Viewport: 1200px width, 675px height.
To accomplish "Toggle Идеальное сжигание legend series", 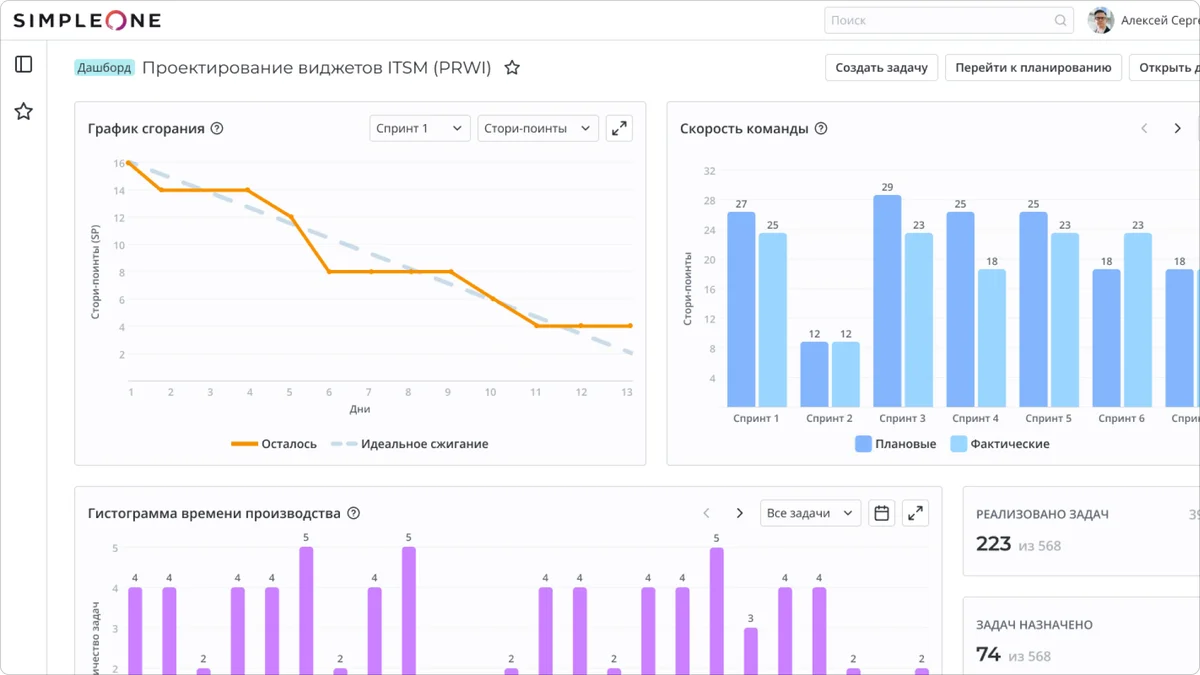I will coord(410,444).
